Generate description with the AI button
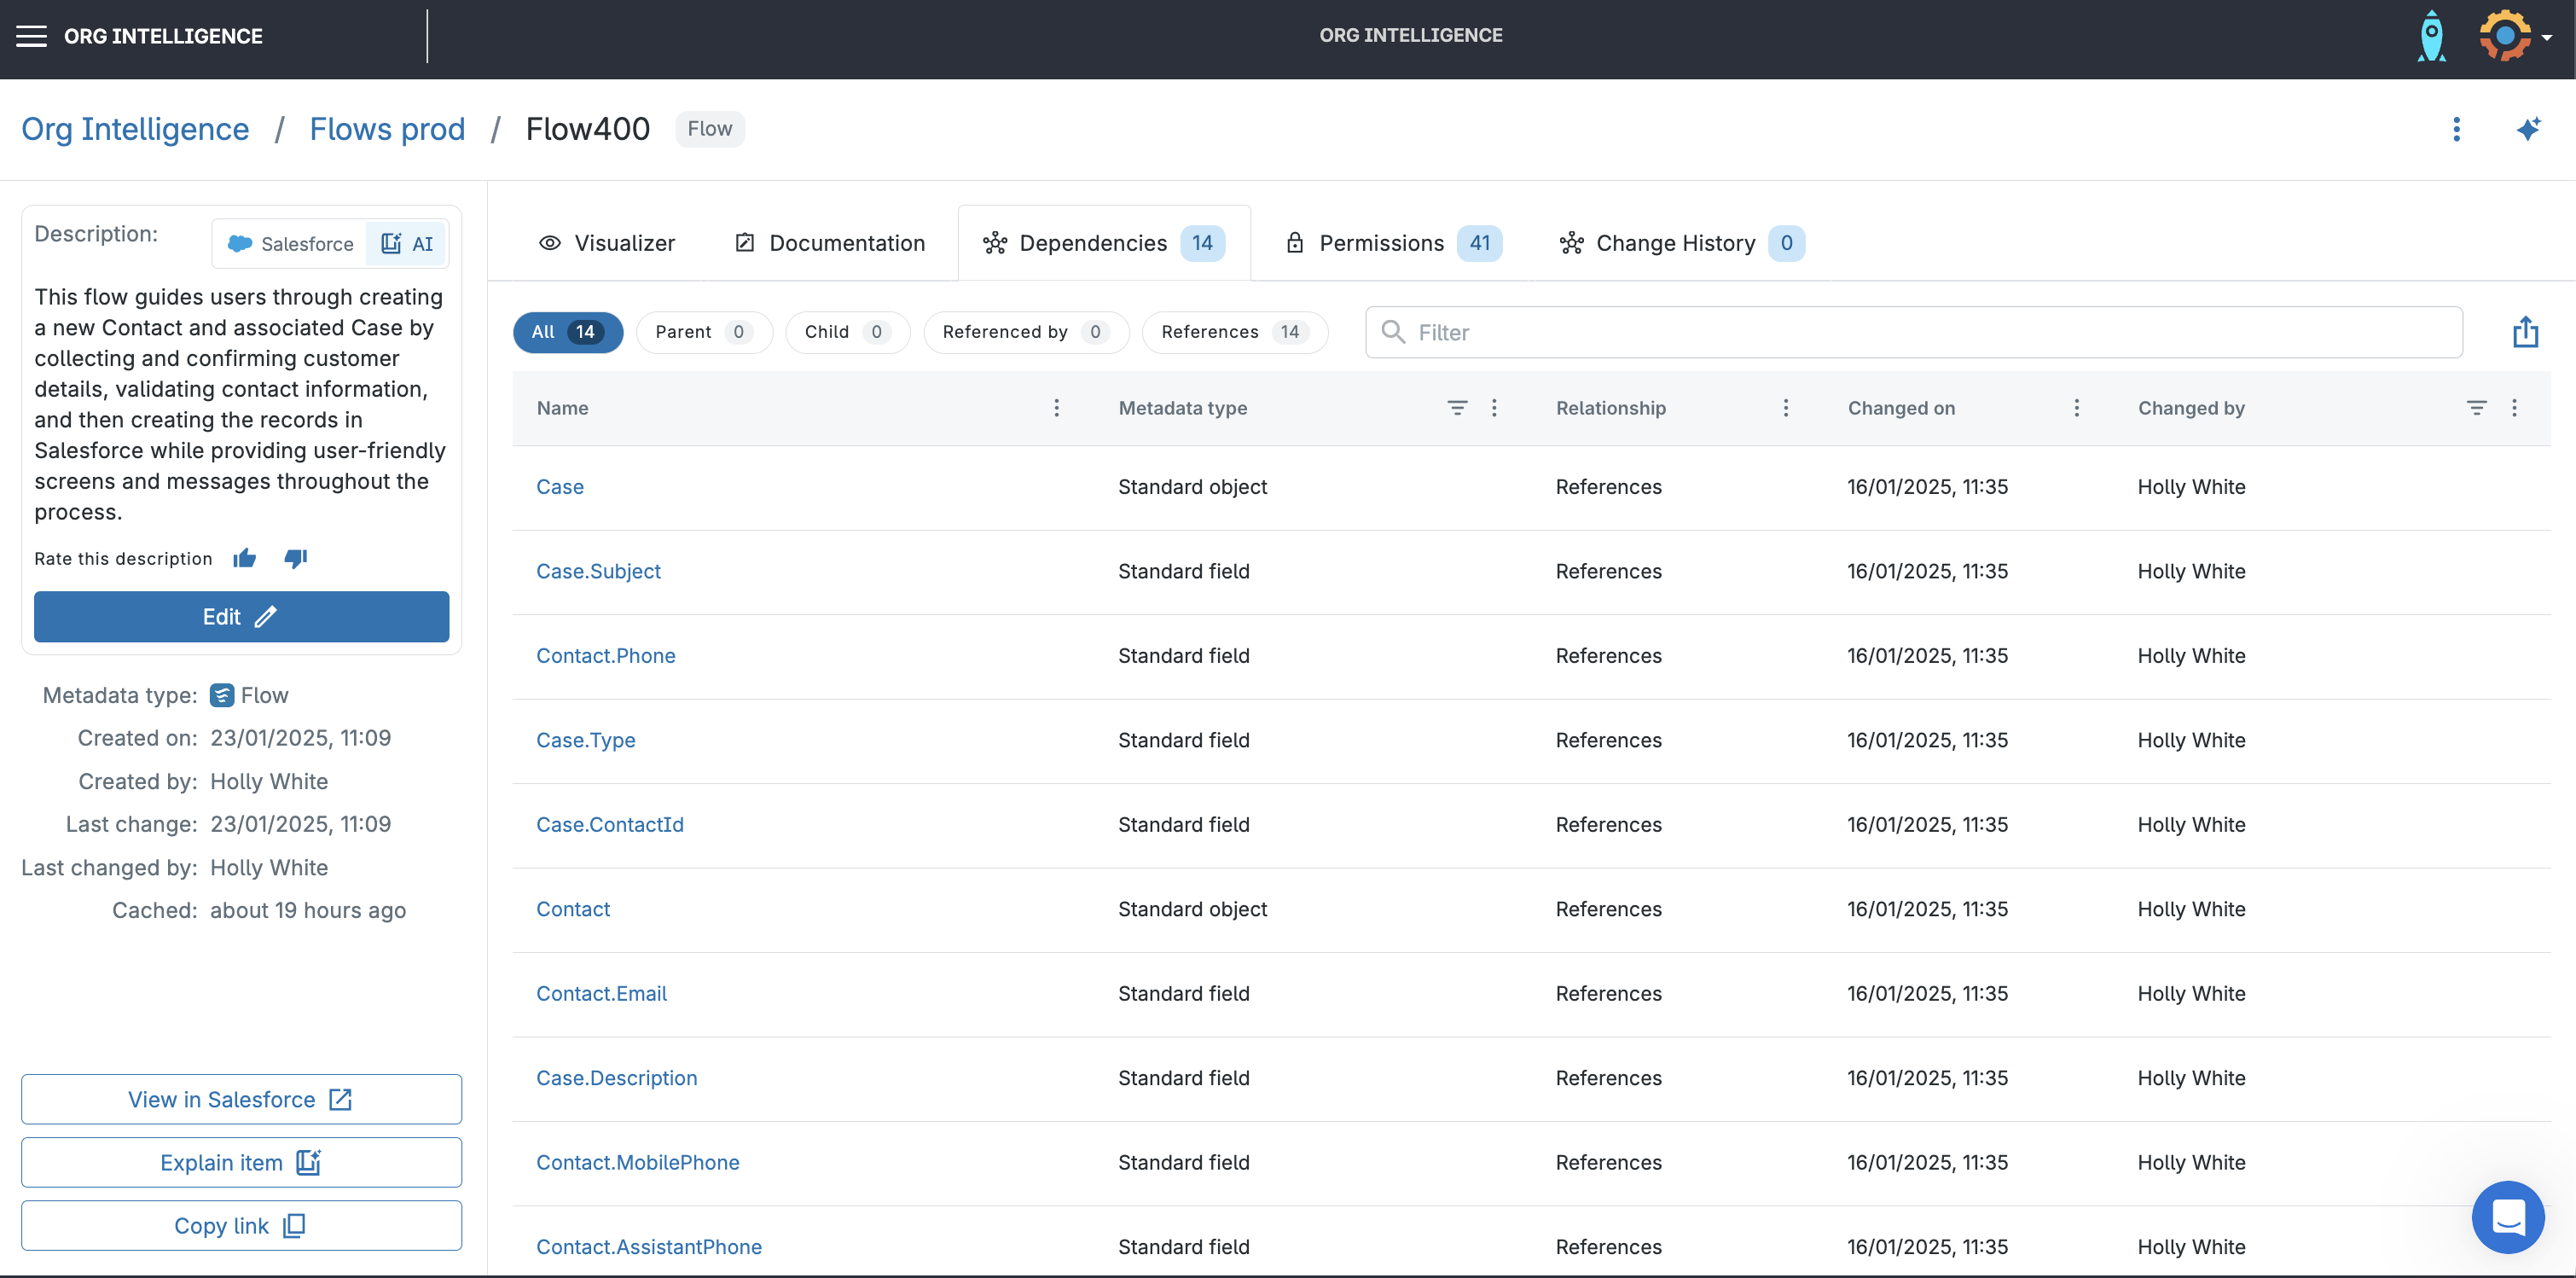 (x=407, y=243)
